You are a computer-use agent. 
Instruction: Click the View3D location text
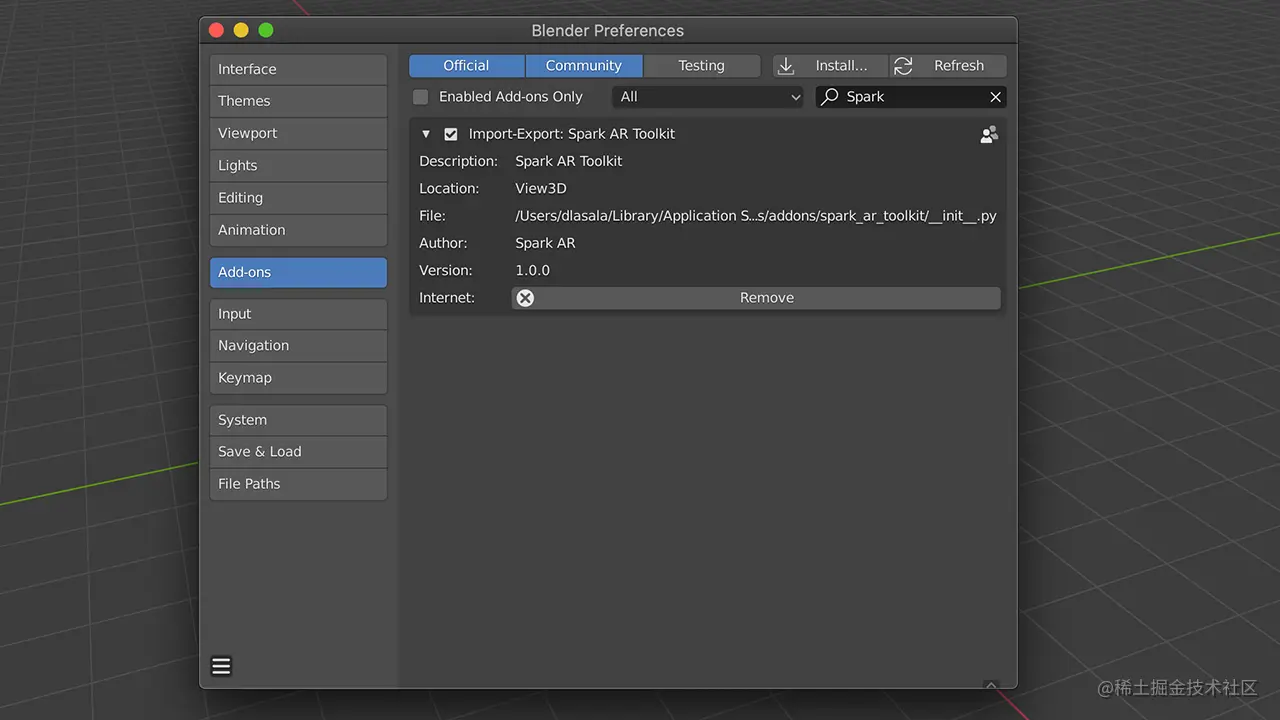[x=541, y=189]
